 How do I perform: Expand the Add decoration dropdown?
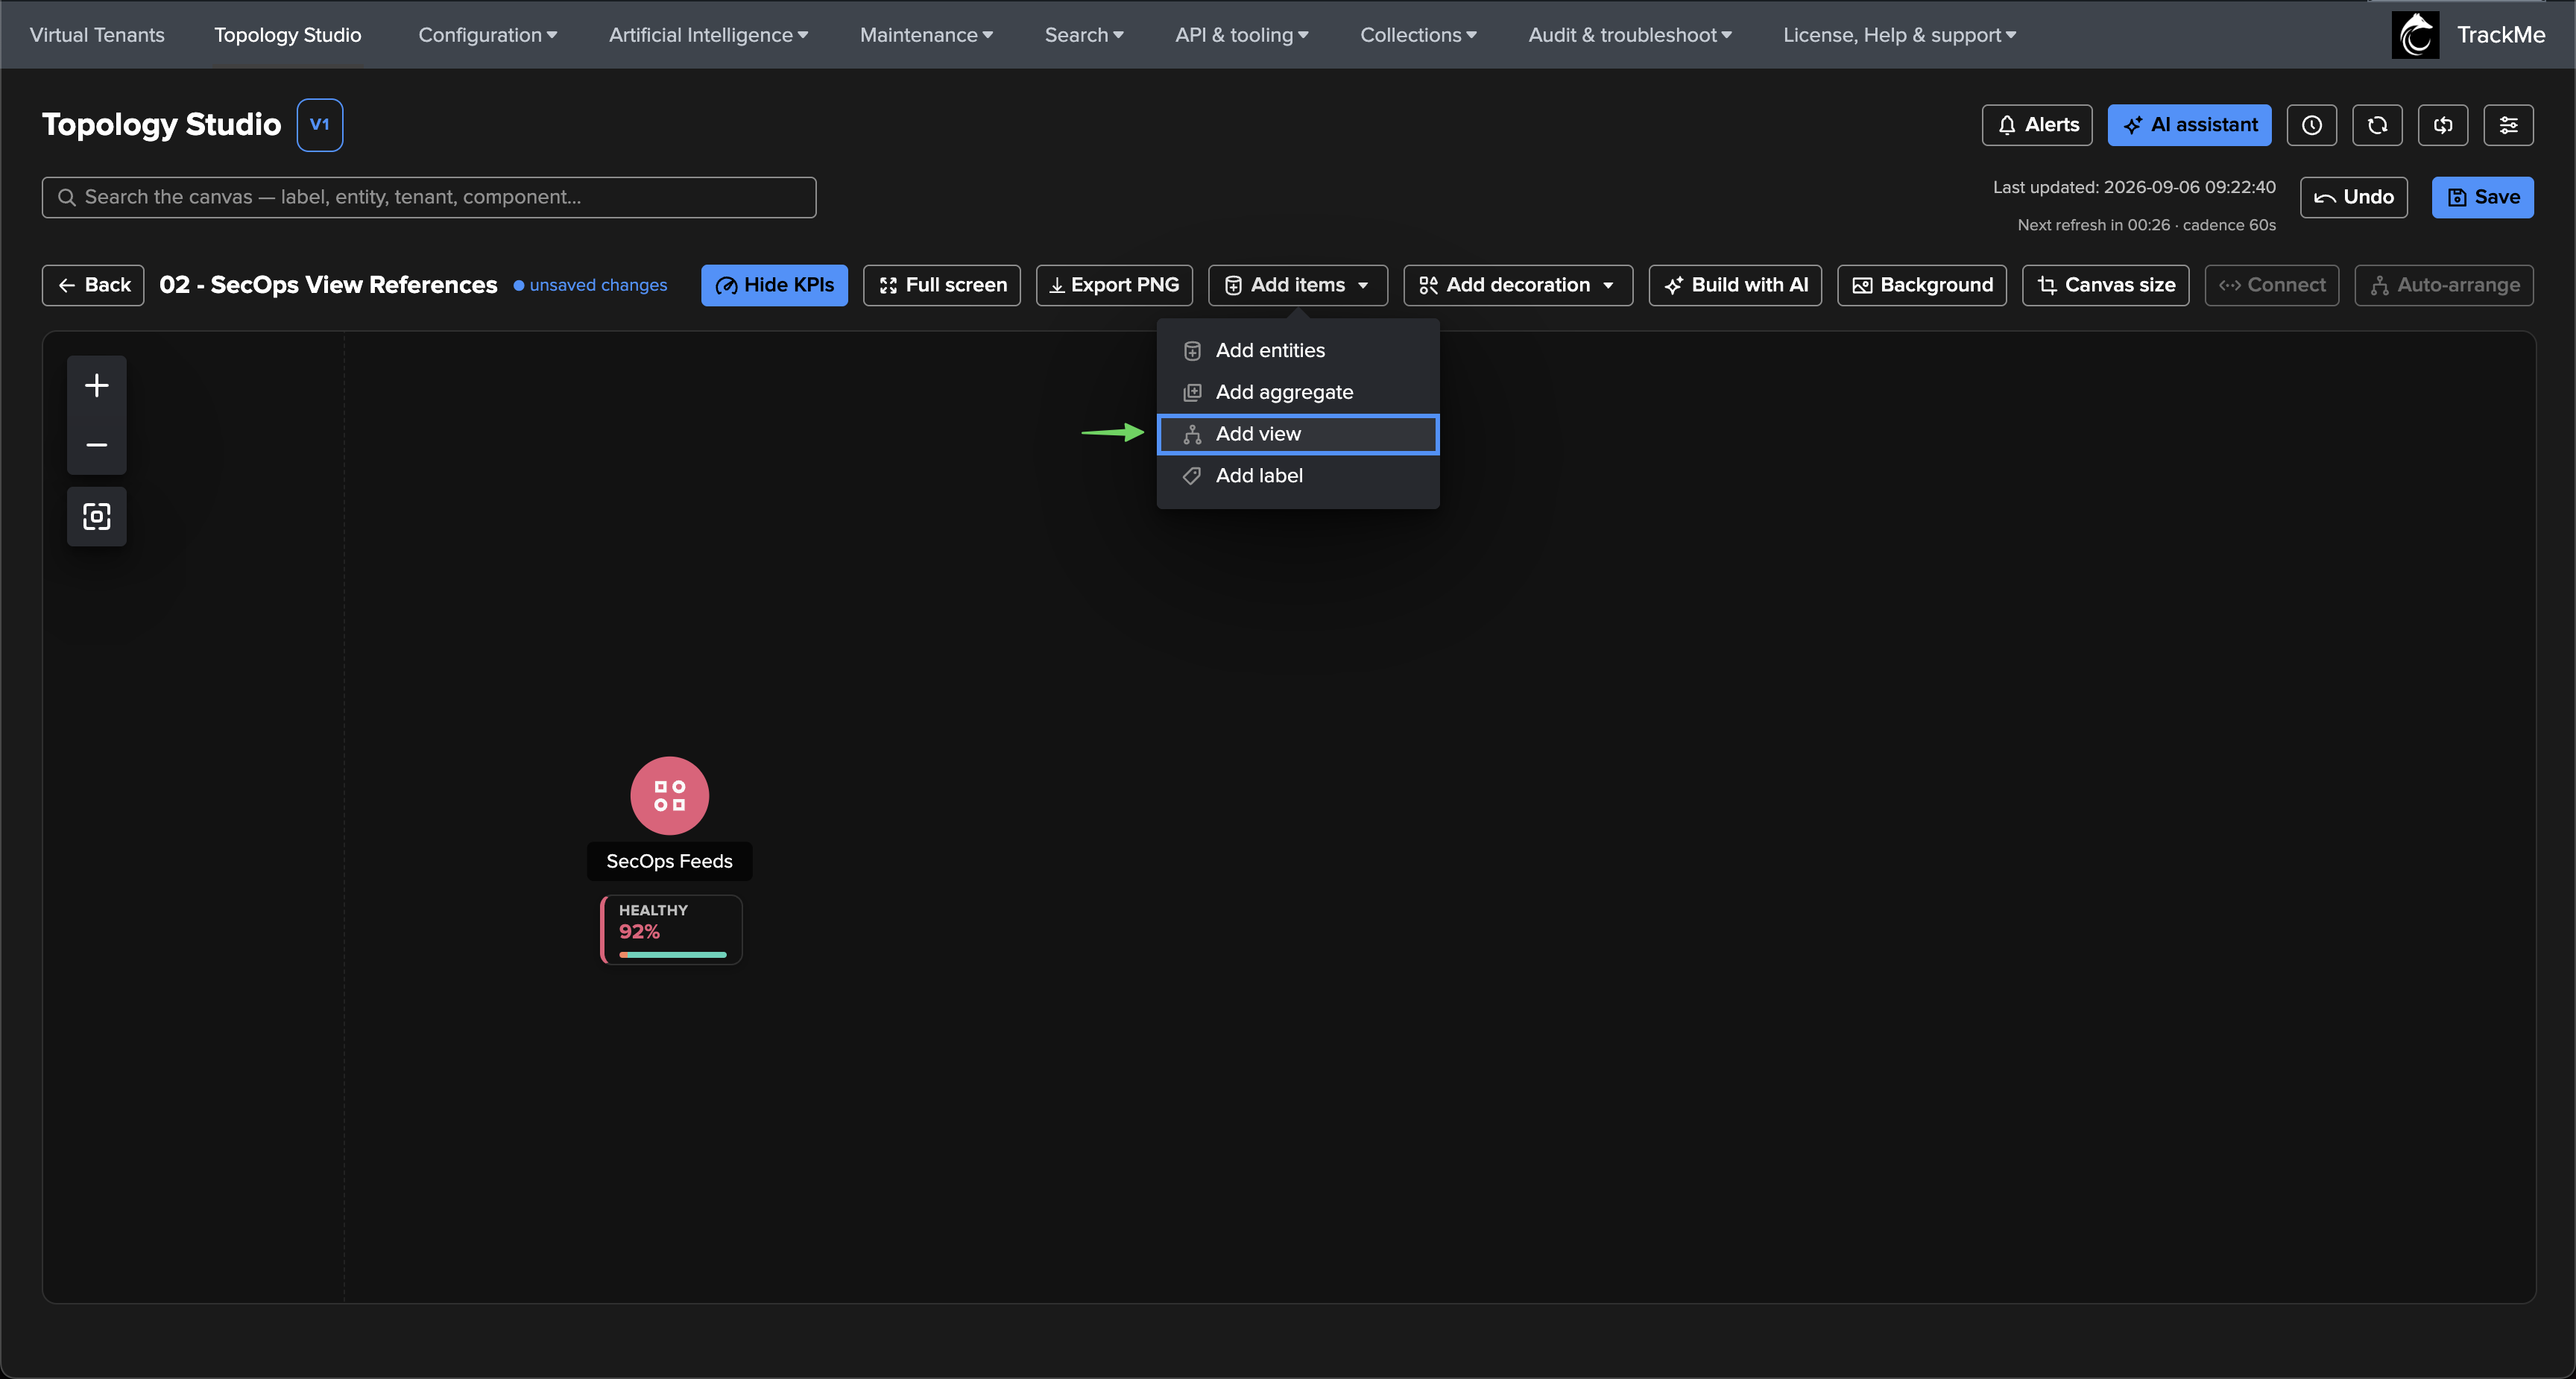tap(1518, 285)
